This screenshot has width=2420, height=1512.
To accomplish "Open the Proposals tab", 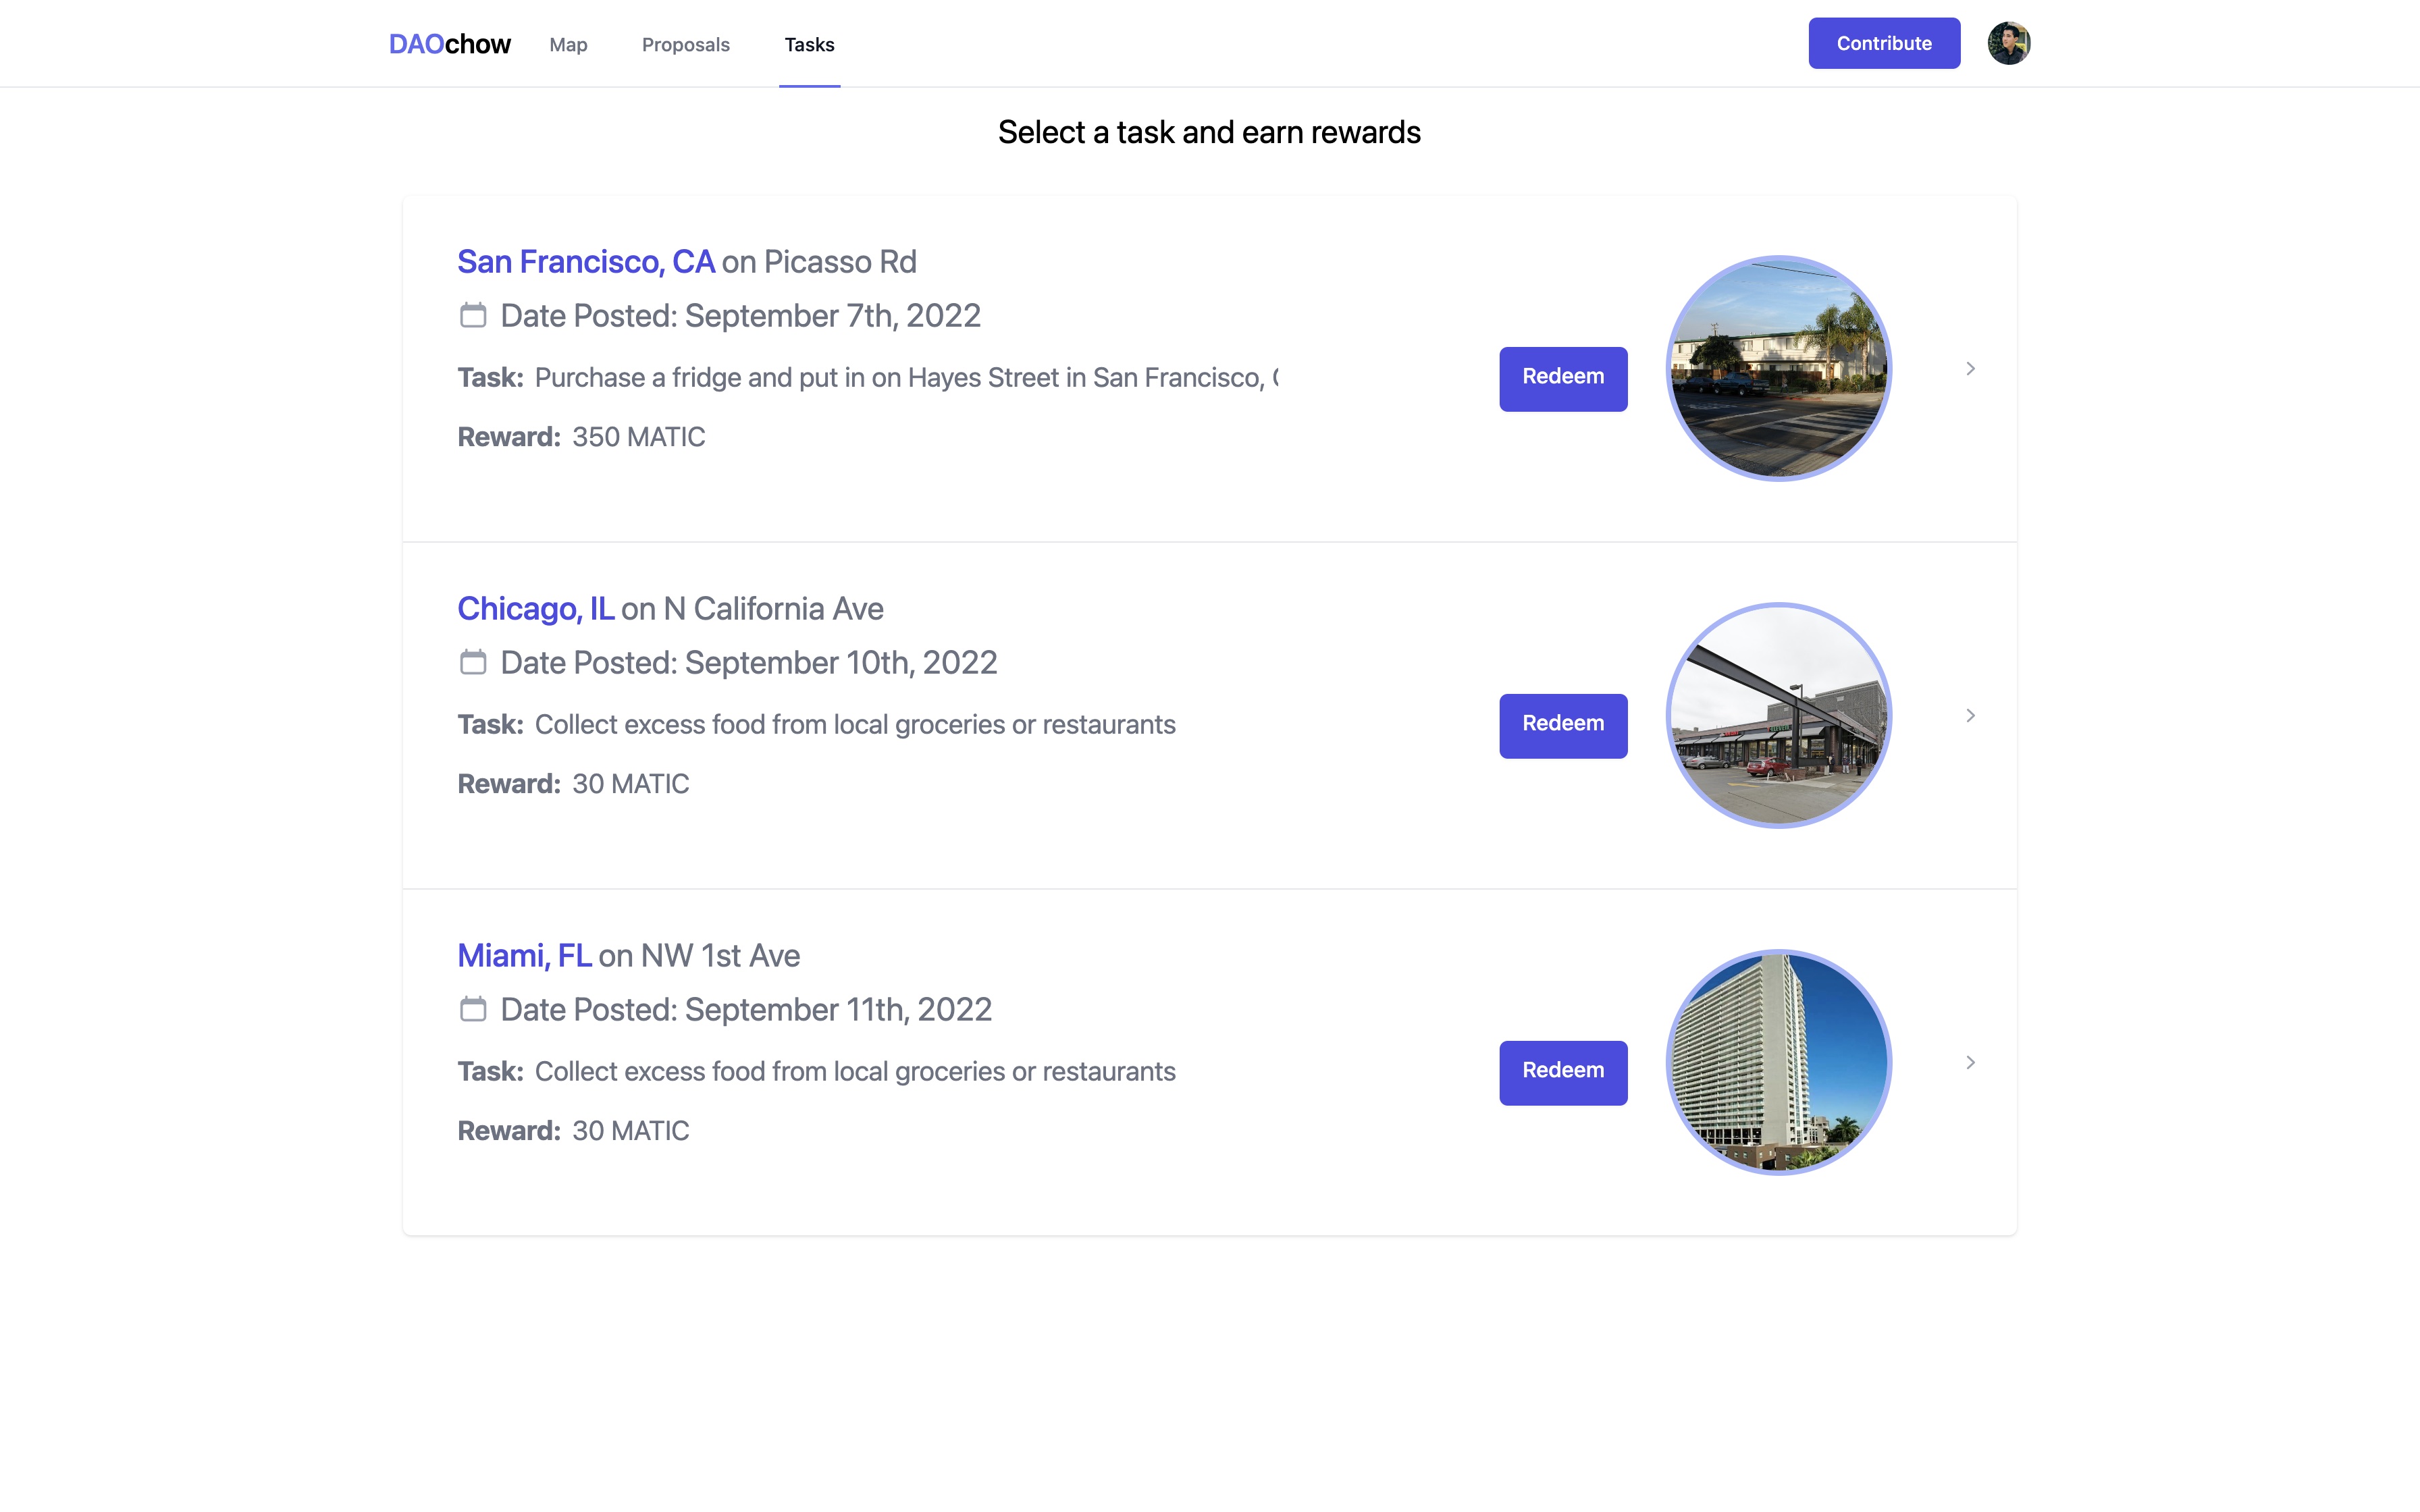I will 685,45.
